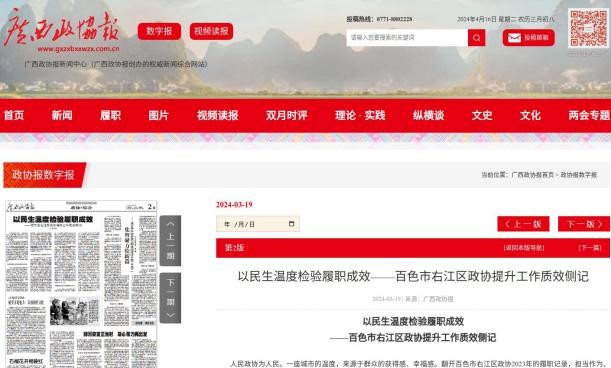Click the QR code image
Image resolution: width=611 pixels, height=368 pixels.
point(588,28)
